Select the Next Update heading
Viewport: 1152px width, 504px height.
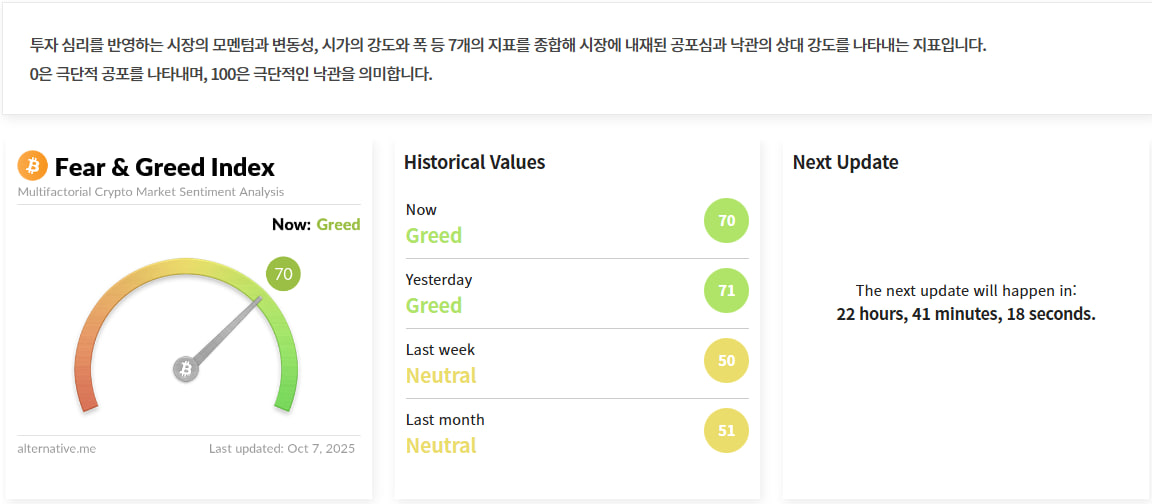click(845, 162)
